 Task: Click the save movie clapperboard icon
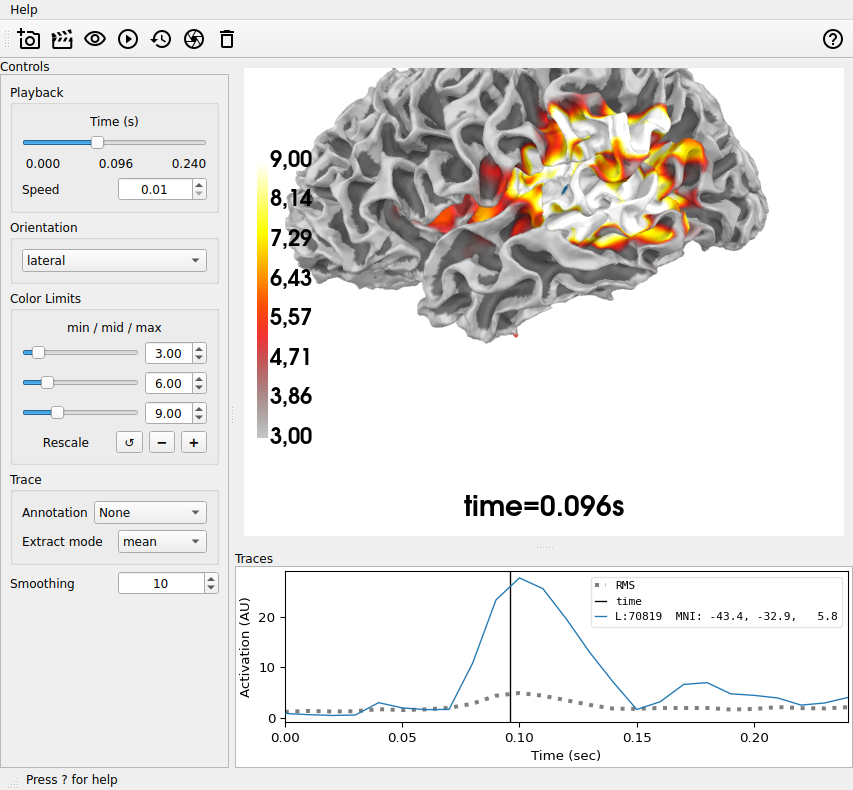62,39
